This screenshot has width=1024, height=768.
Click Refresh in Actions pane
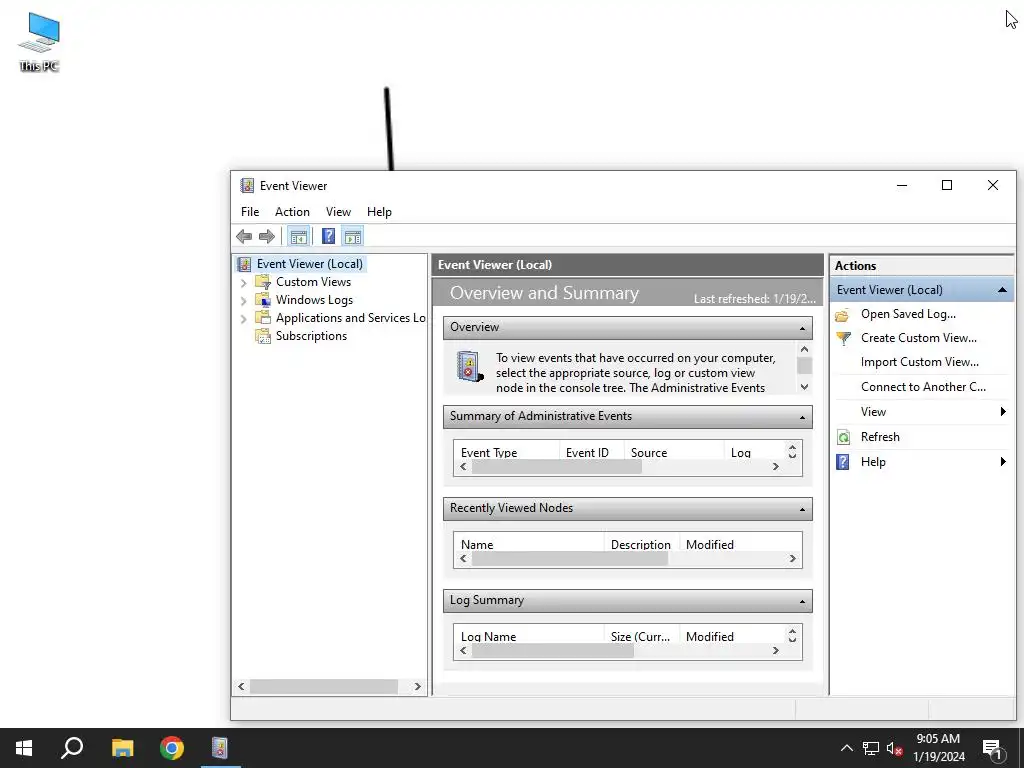coord(880,437)
